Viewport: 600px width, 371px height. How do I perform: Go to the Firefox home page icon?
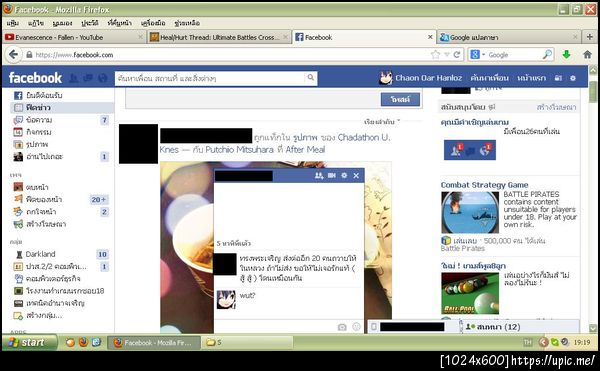(x=587, y=55)
